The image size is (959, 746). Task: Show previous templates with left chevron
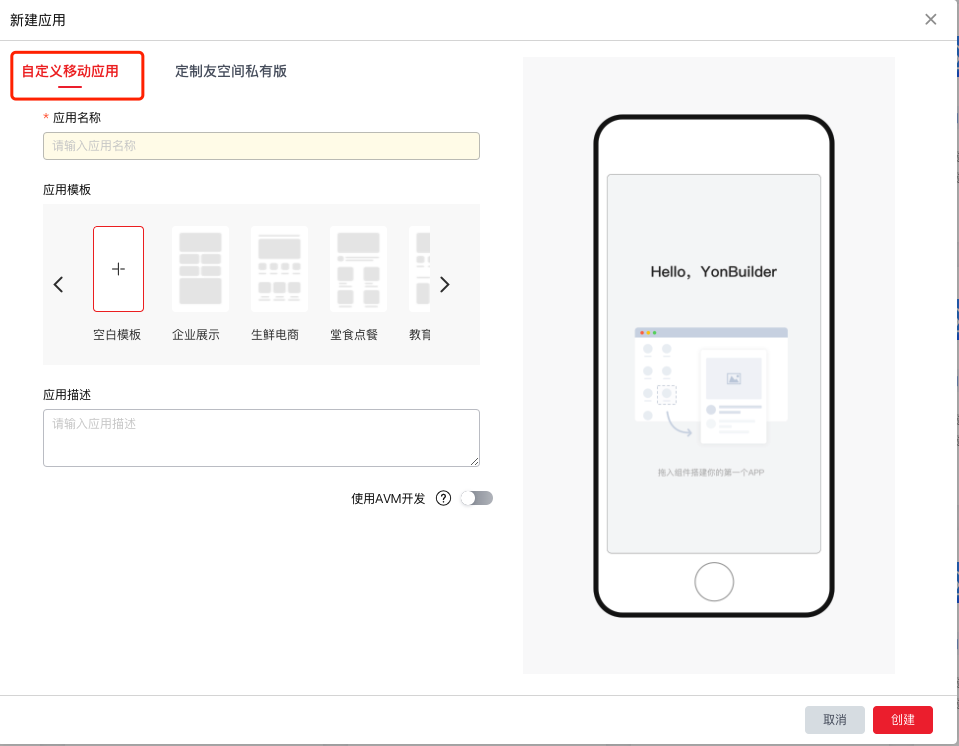tap(59, 284)
